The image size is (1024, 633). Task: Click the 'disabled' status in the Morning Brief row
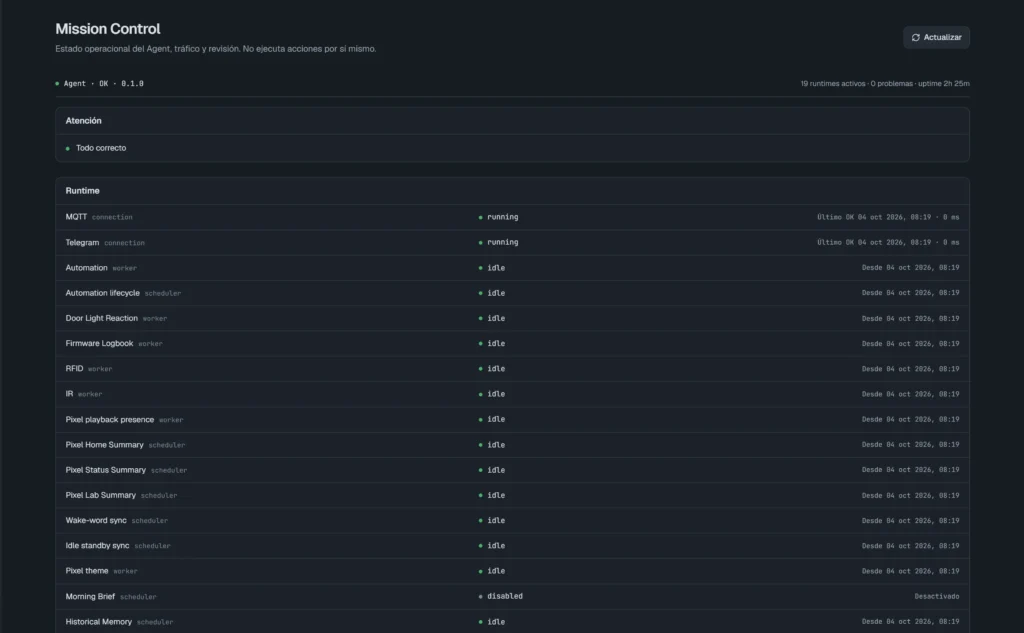pos(505,596)
